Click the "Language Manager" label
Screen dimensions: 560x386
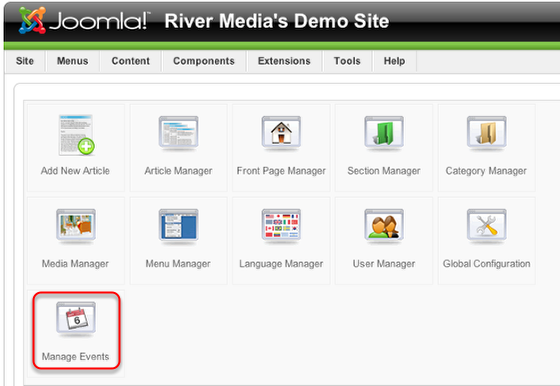(281, 264)
